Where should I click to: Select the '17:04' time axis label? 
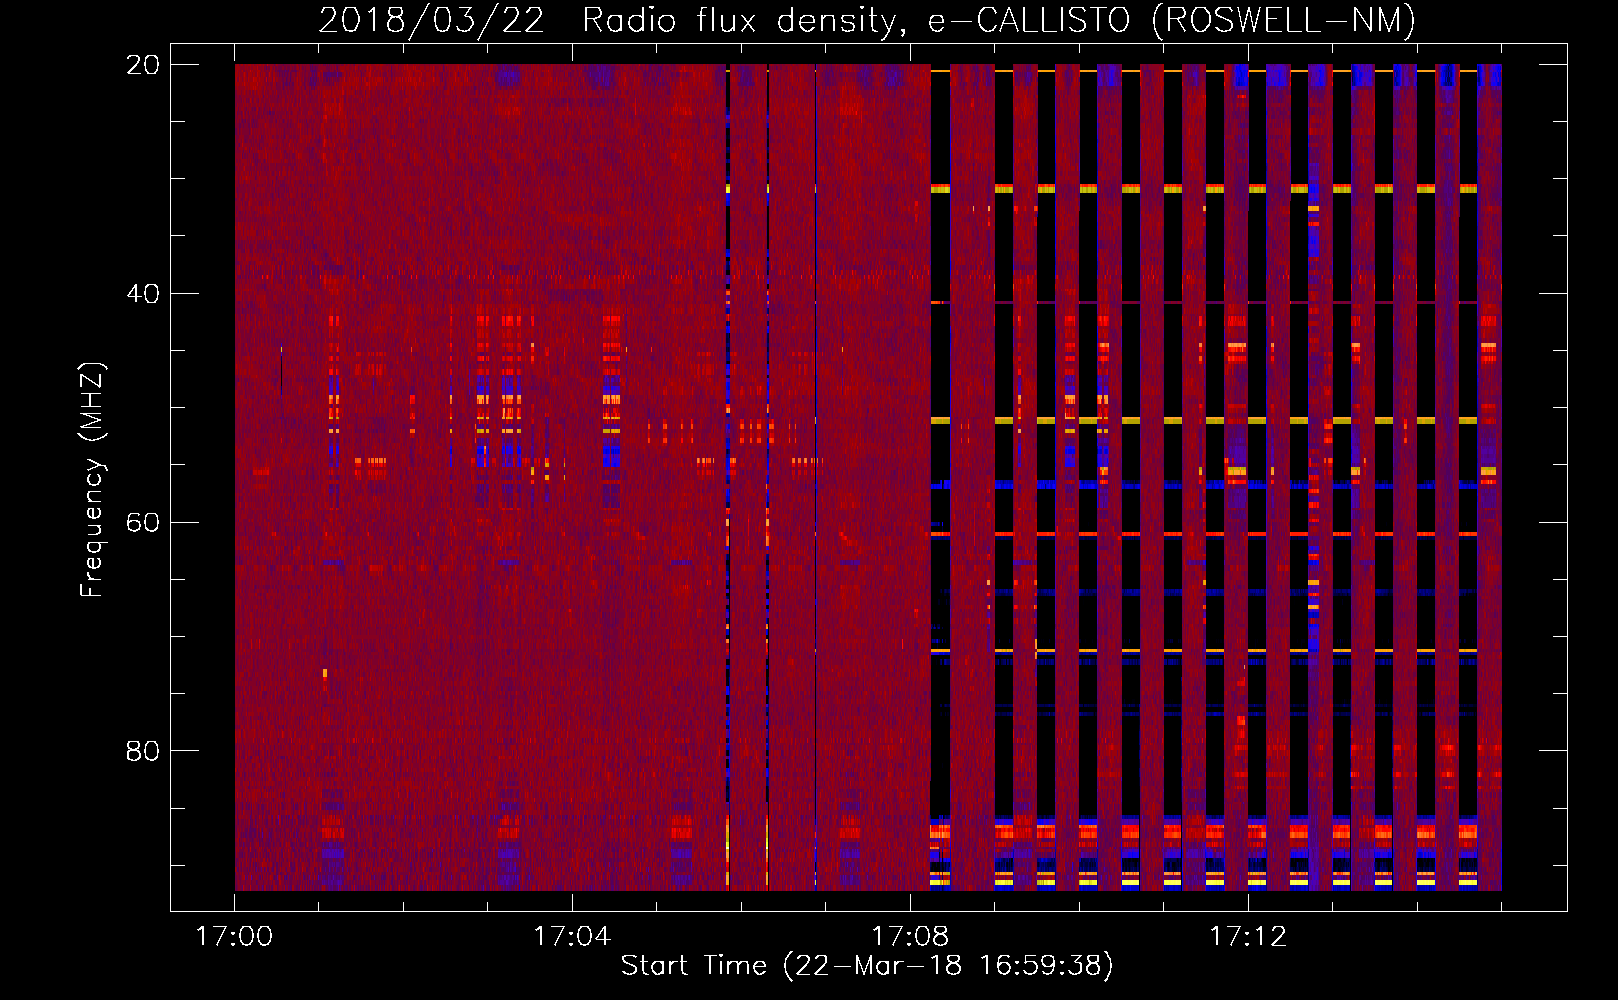pyautogui.click(x=572, y=937)
